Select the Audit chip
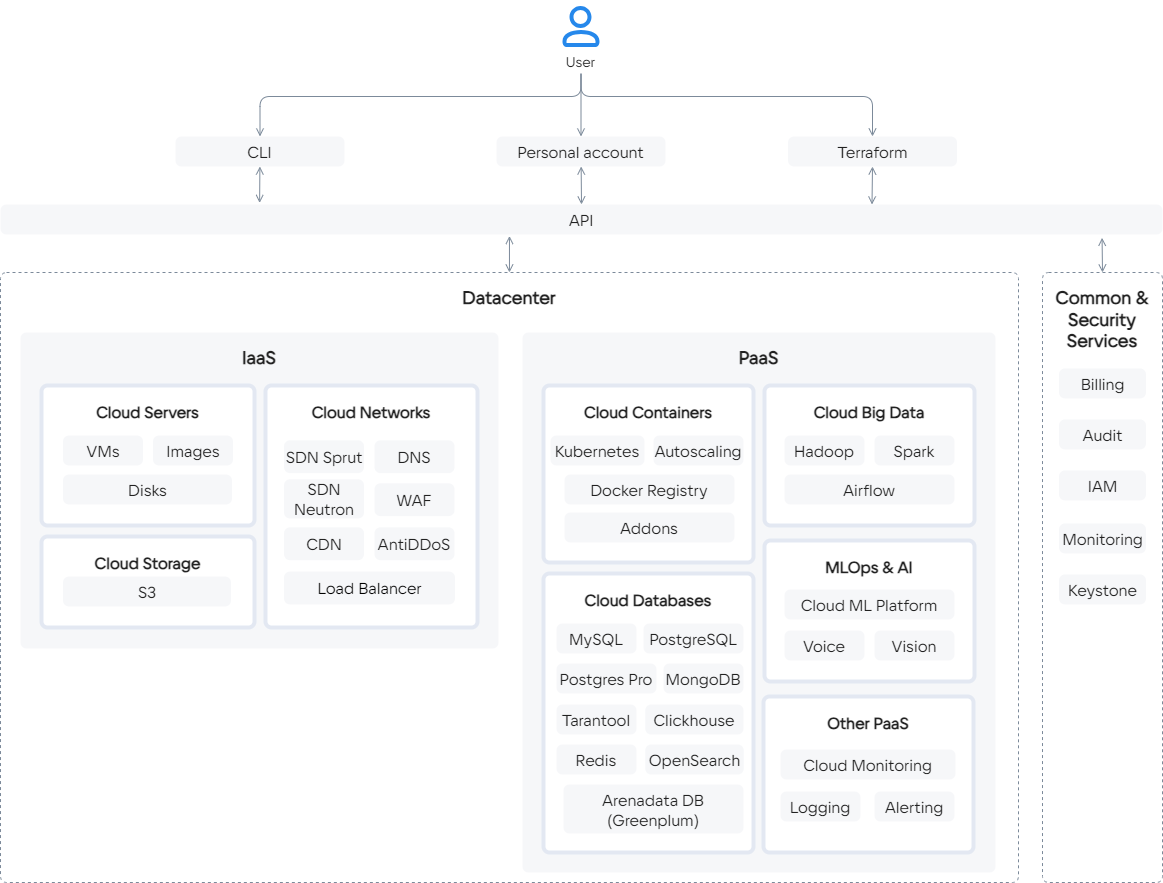Screen dimensions: 1163x883 1102,435
